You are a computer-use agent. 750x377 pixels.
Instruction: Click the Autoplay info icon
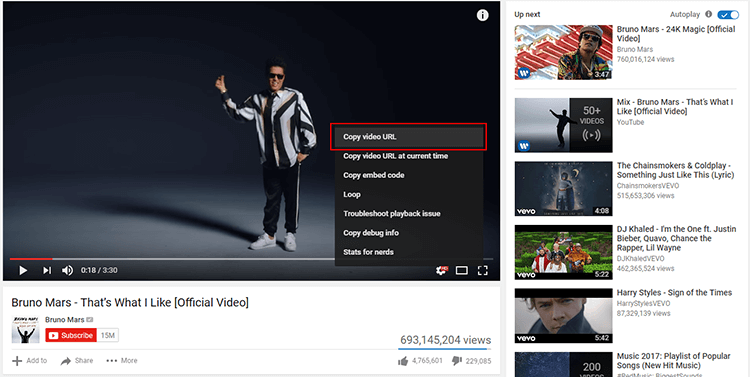point(708,14)
